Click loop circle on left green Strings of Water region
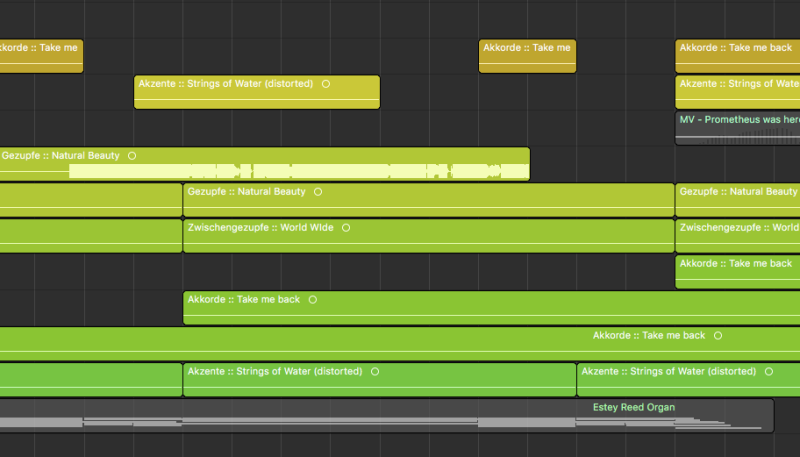This screenshot has width=800, height=457. [x=375, y=371]
